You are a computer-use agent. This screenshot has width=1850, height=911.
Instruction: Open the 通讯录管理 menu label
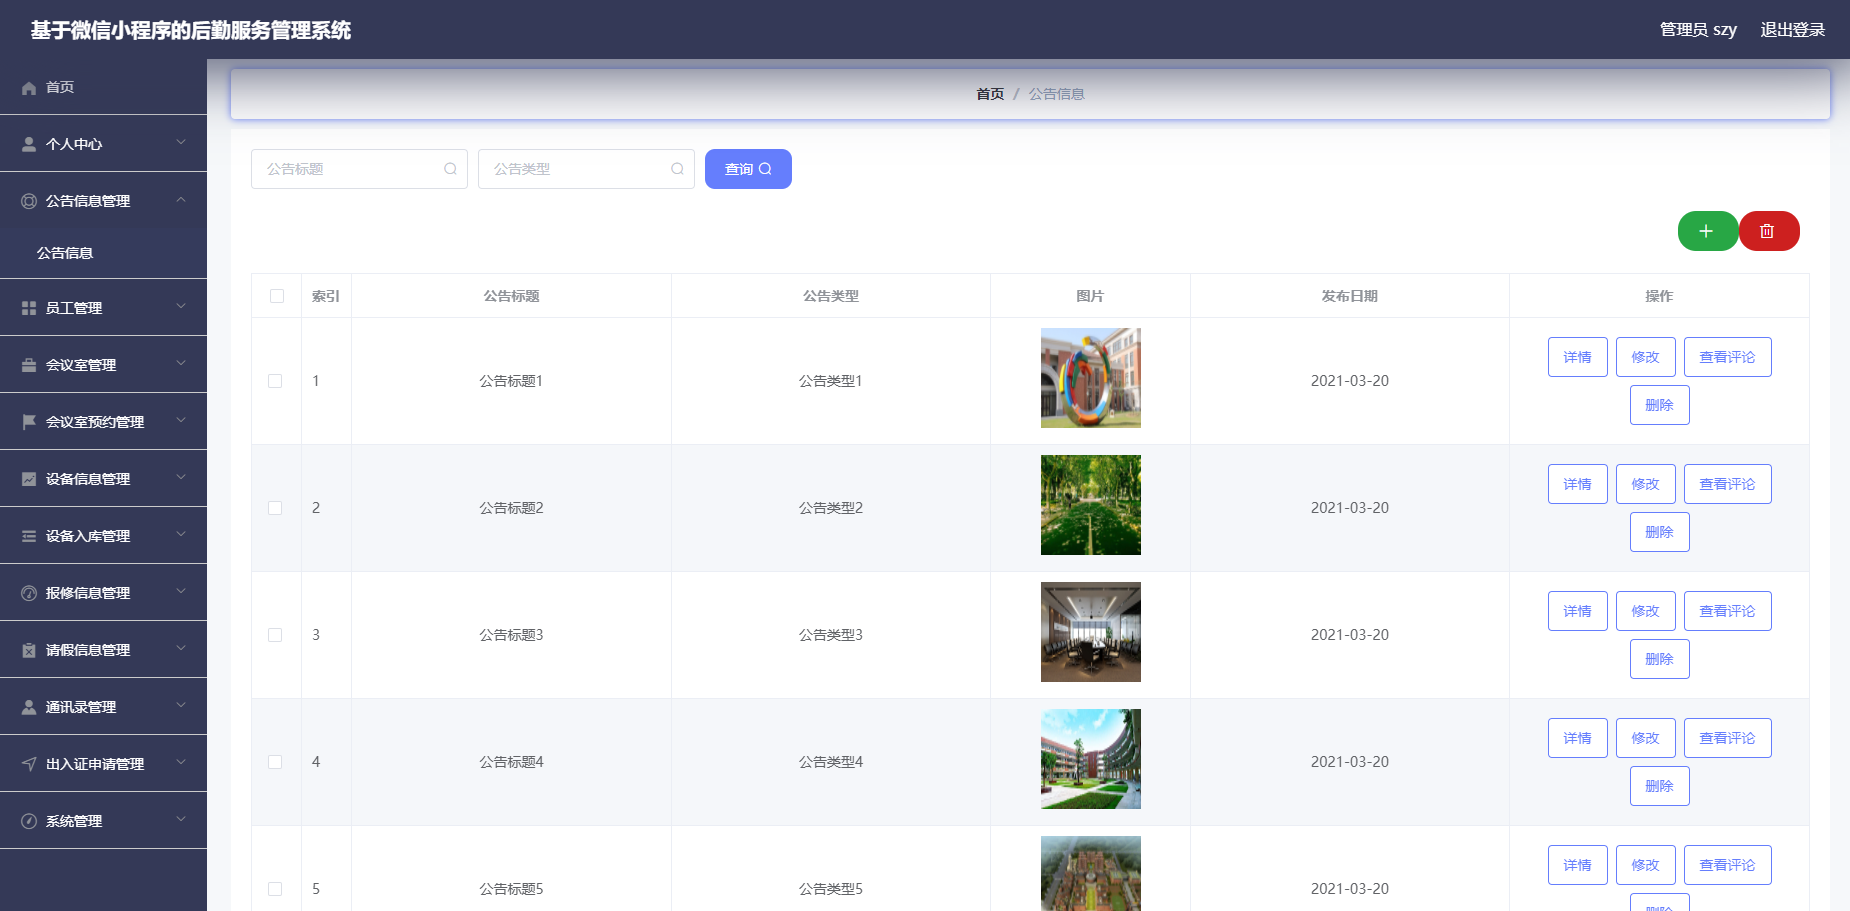[81, 707]
